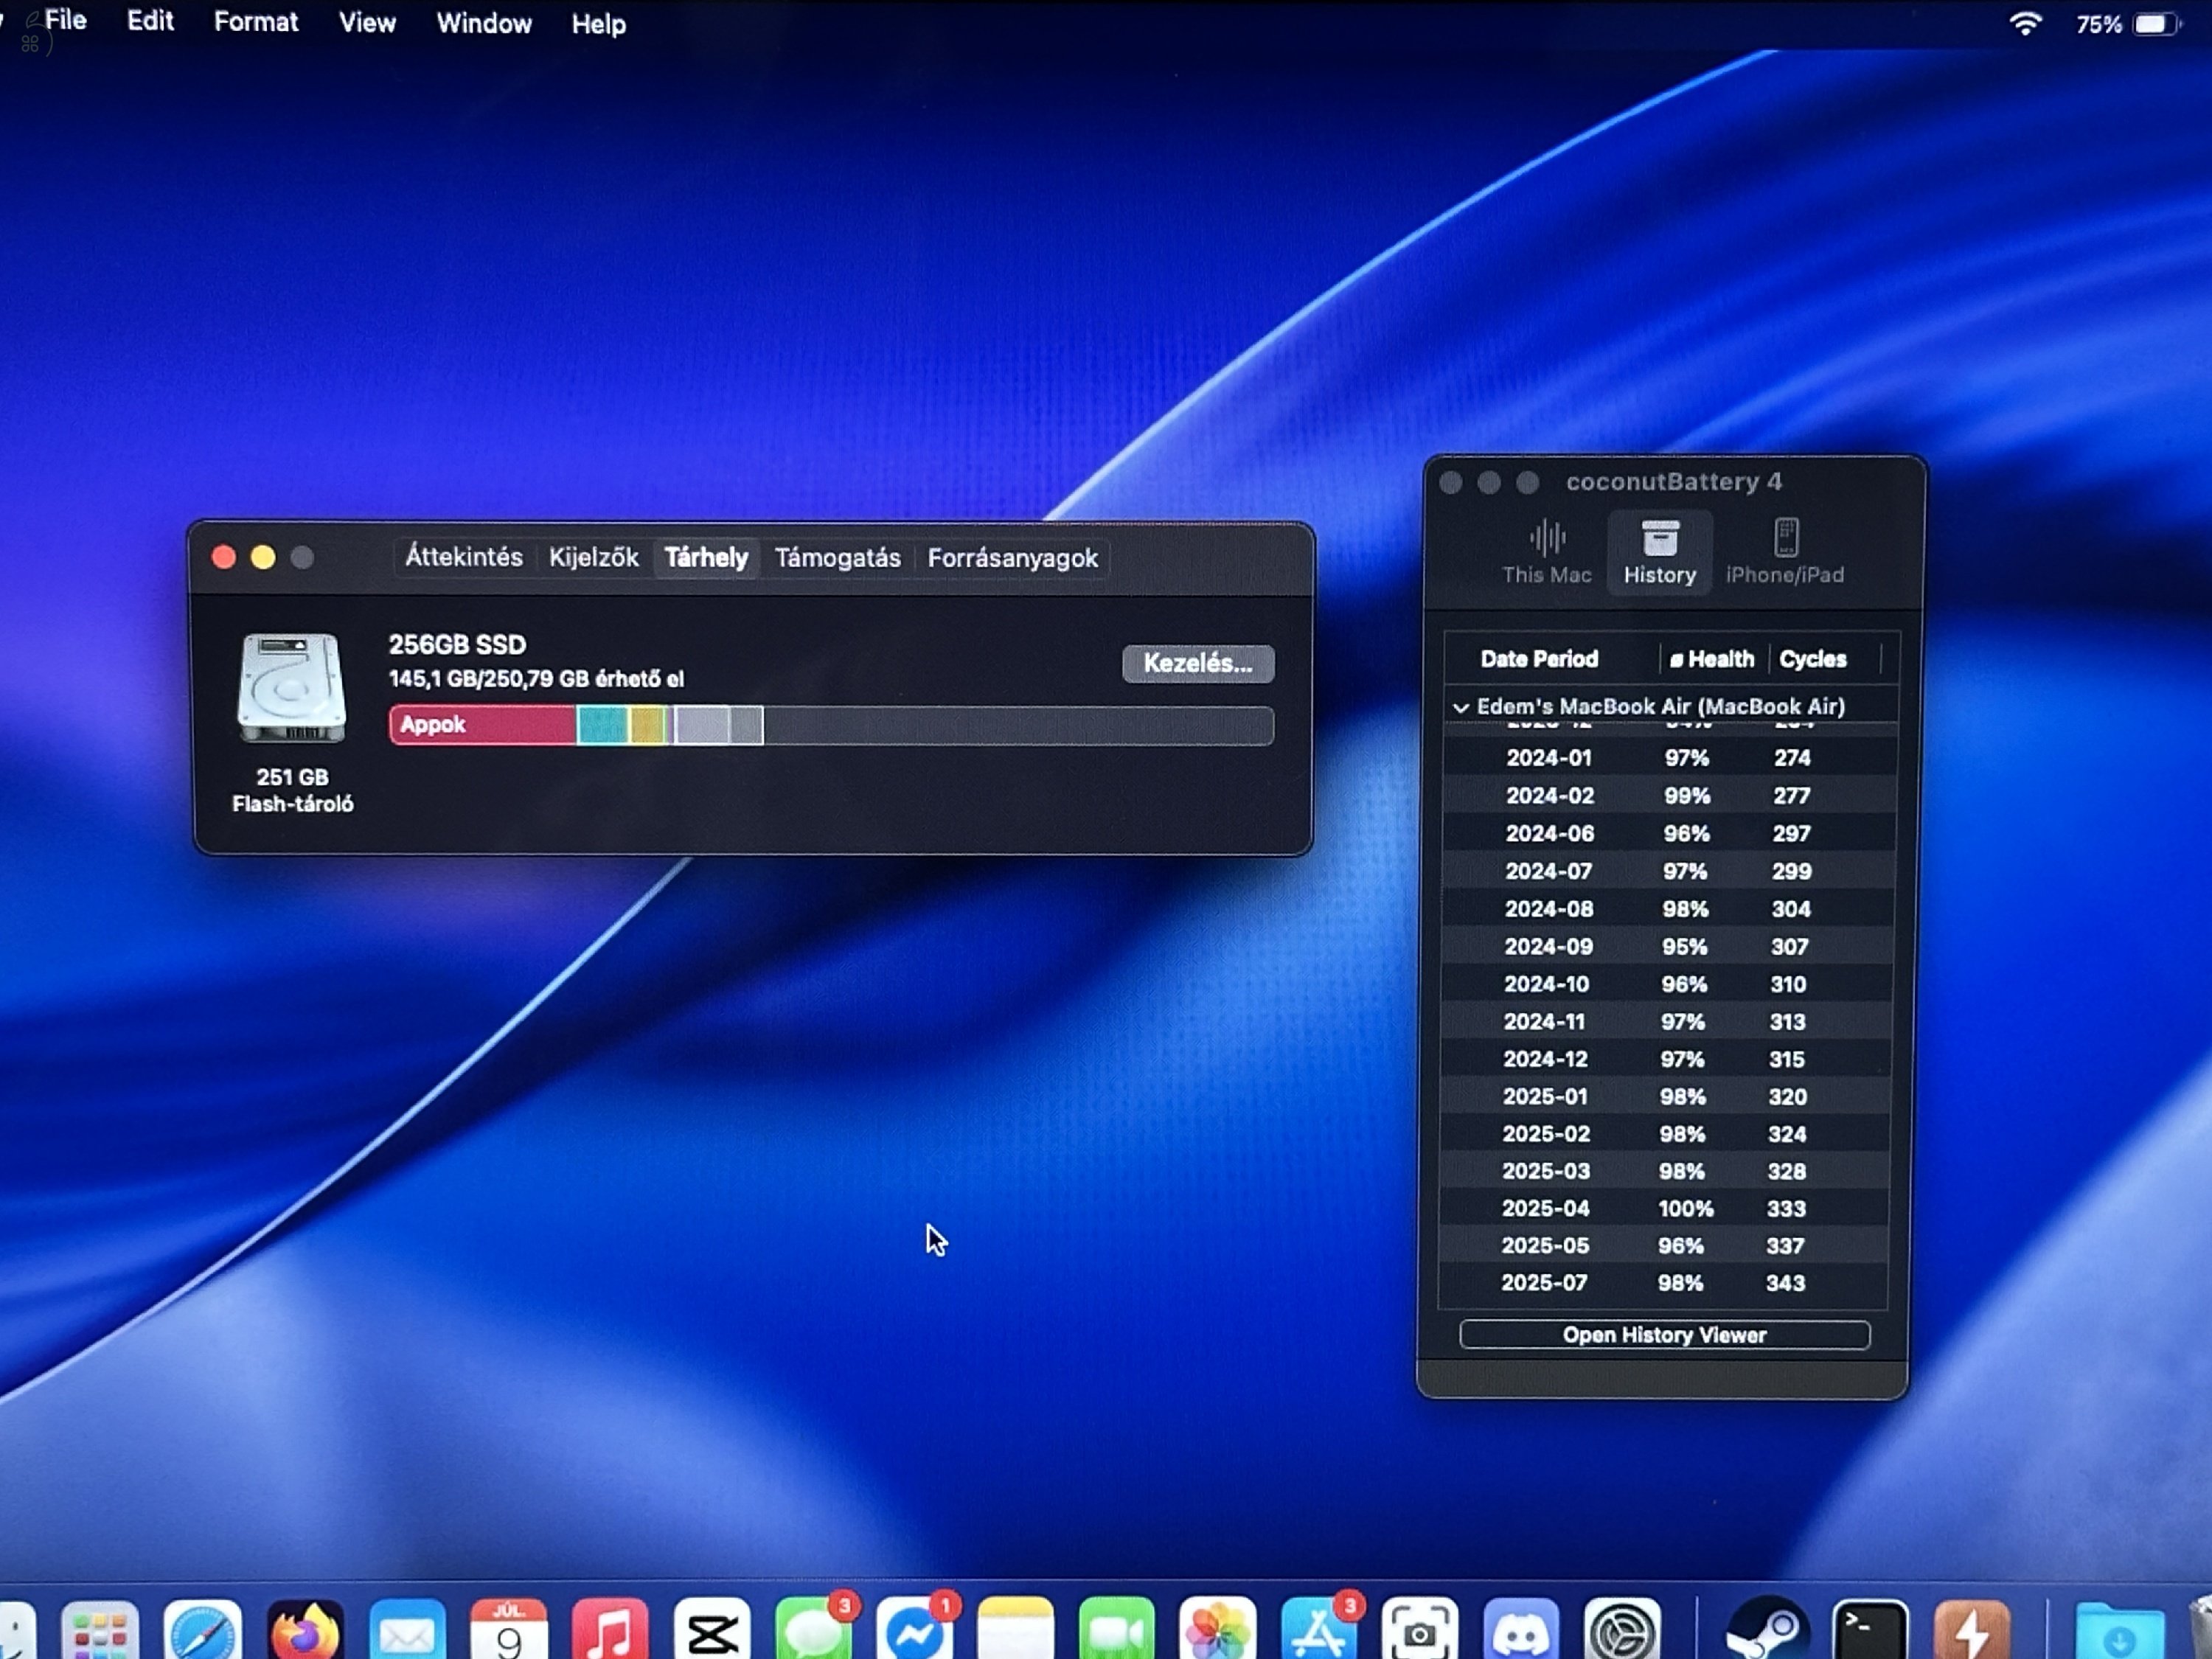Click Open History Viewer
This screenshot has height=1659, width=2212.
[x=1664, y=1335]
